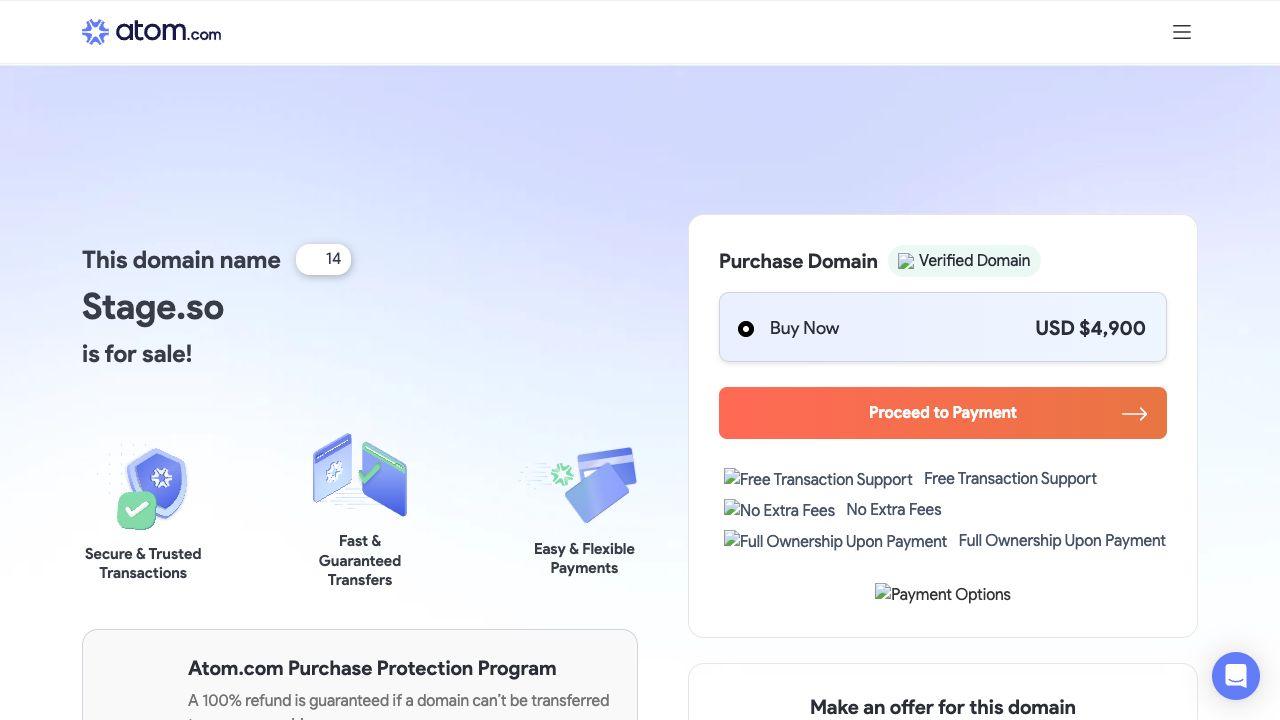Click the Stage.so domain name heading
1280x720 pixels.
click(x=153, y=307)
